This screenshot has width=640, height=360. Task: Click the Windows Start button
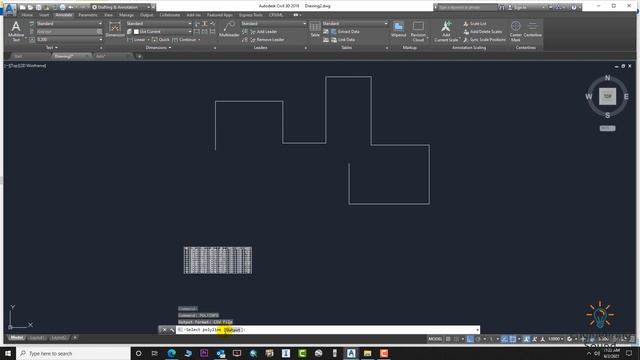pos(8,353)
